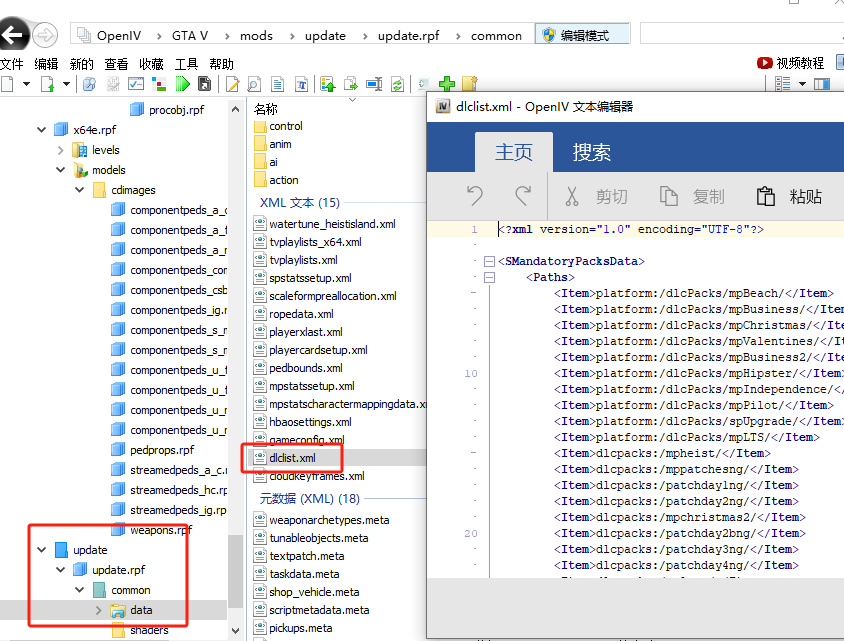
Task: Open dropdown arrow next to new file icon
Action: click(26, 84)
